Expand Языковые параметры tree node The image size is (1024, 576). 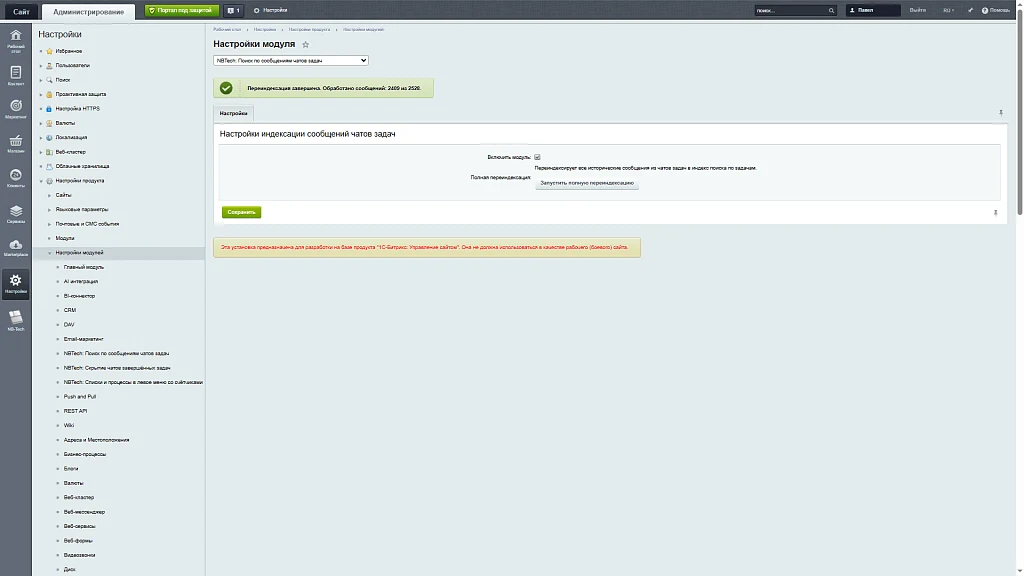(49, 210)
